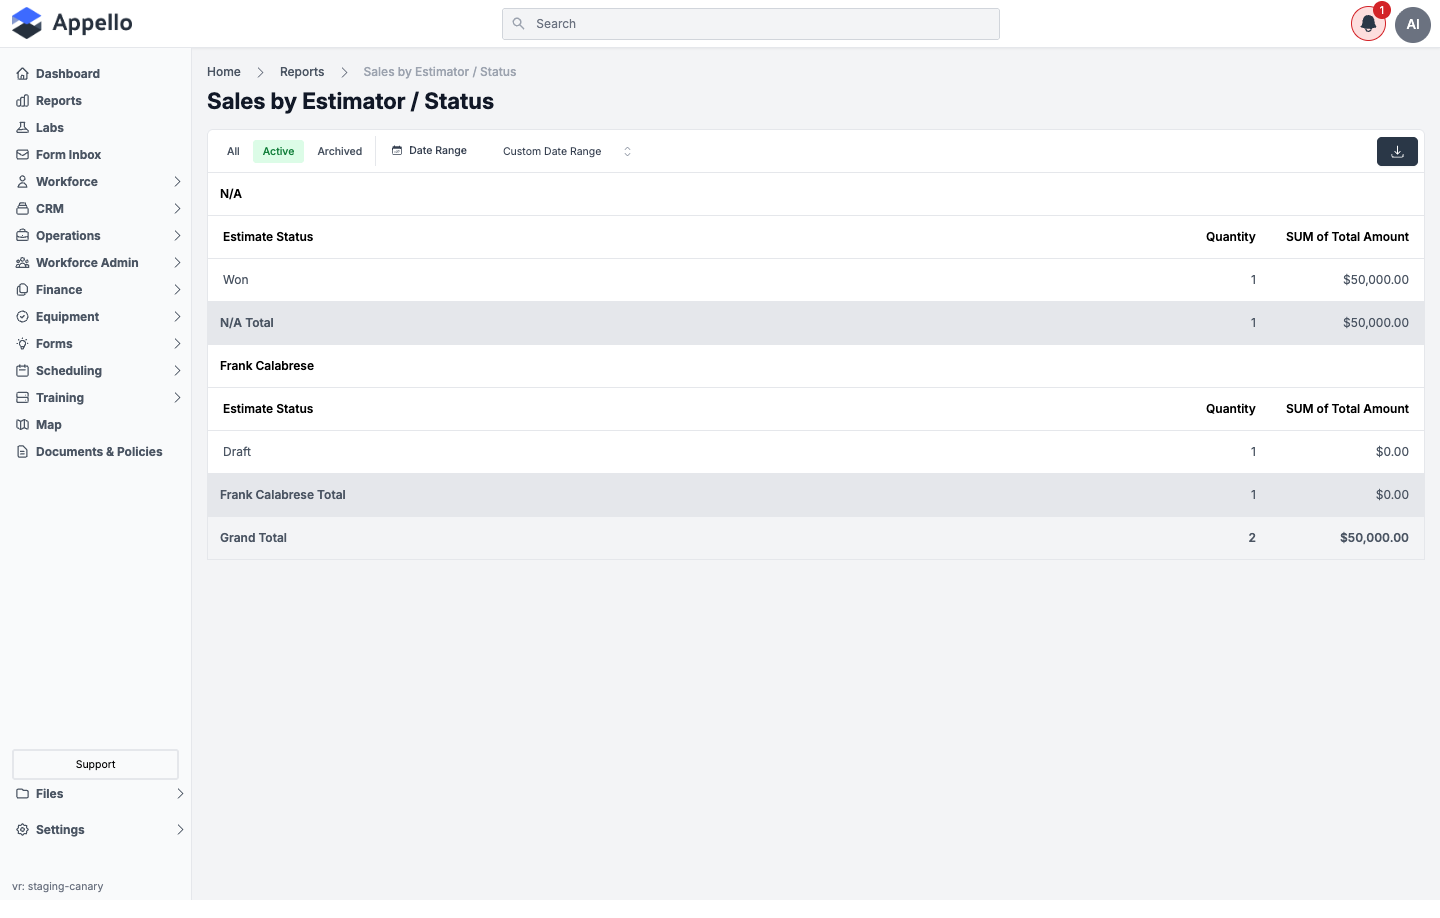Click the Forms lightbulb icon
Viewport: 1440px width, 918px height.
coord(22,344)
